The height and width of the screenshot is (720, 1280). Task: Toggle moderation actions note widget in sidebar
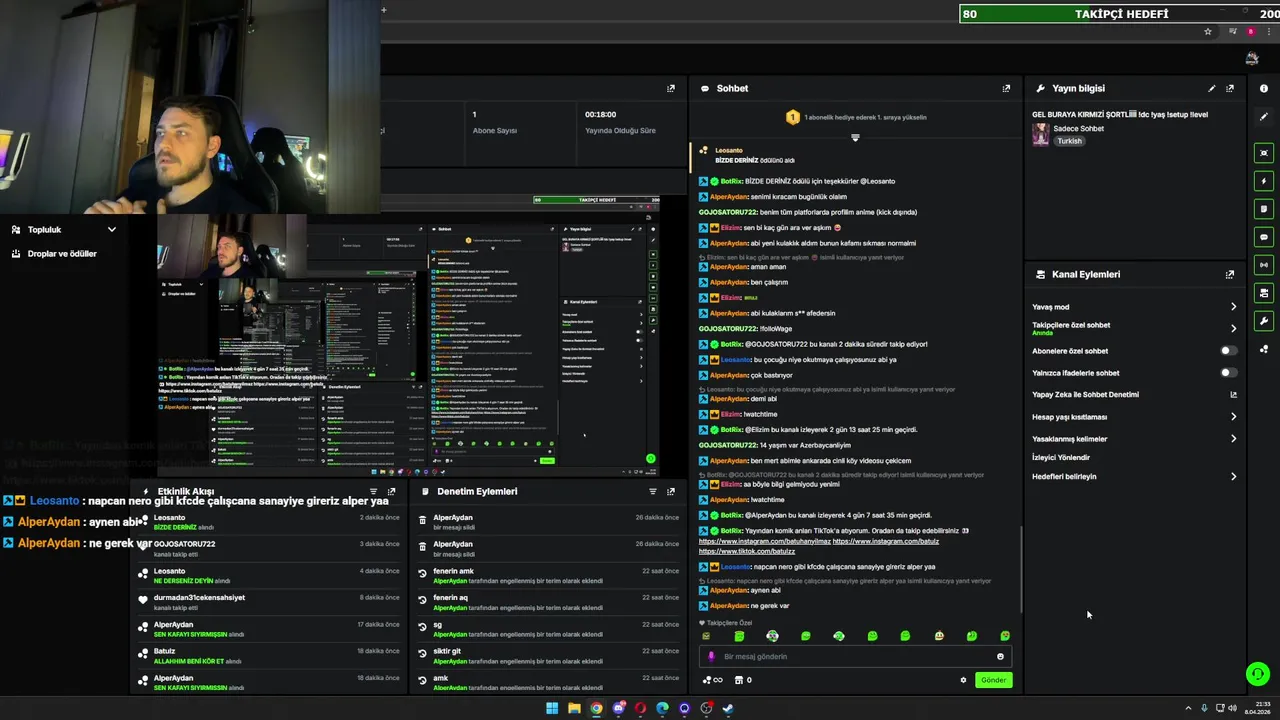coord(1264,209)
